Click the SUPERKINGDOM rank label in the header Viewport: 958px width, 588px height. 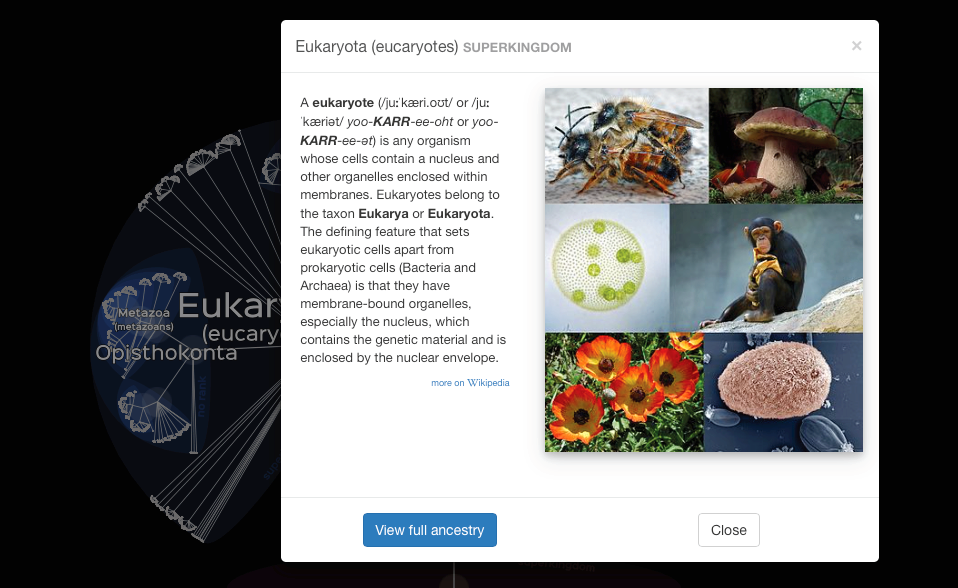click(517, 48)
